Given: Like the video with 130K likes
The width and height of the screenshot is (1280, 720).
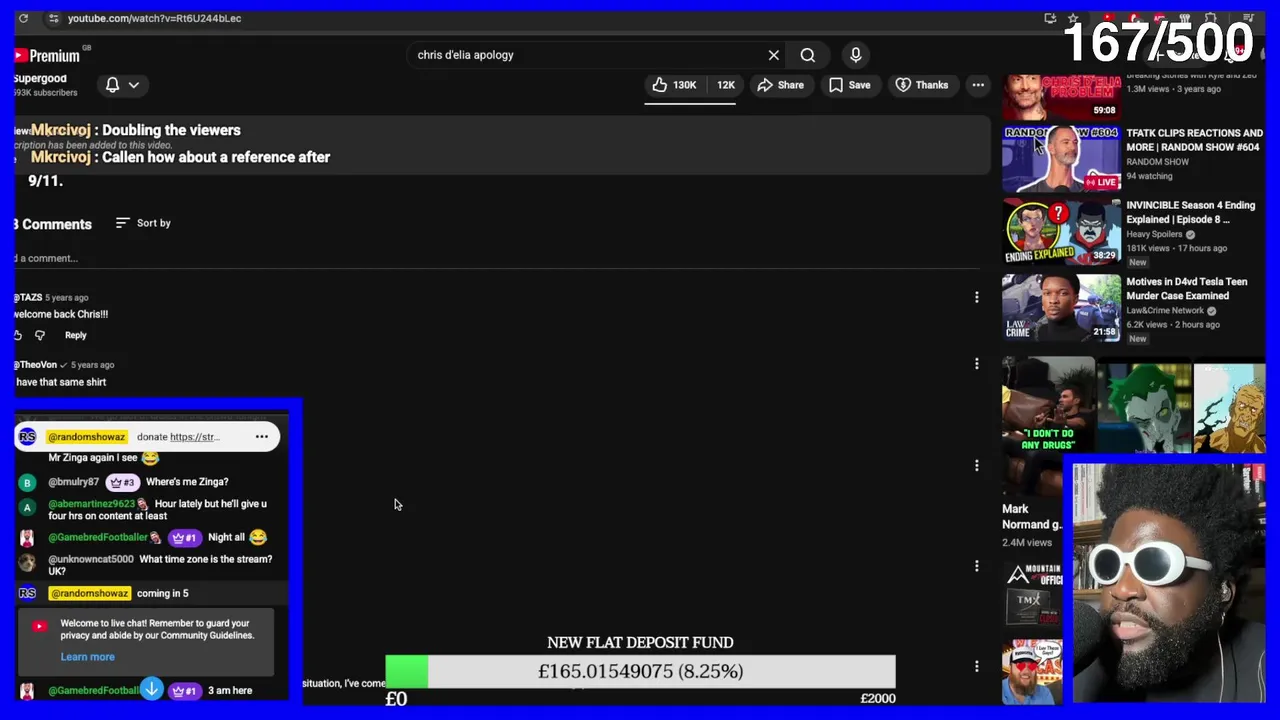Looking at the screenshot, I should click(673, 85).
